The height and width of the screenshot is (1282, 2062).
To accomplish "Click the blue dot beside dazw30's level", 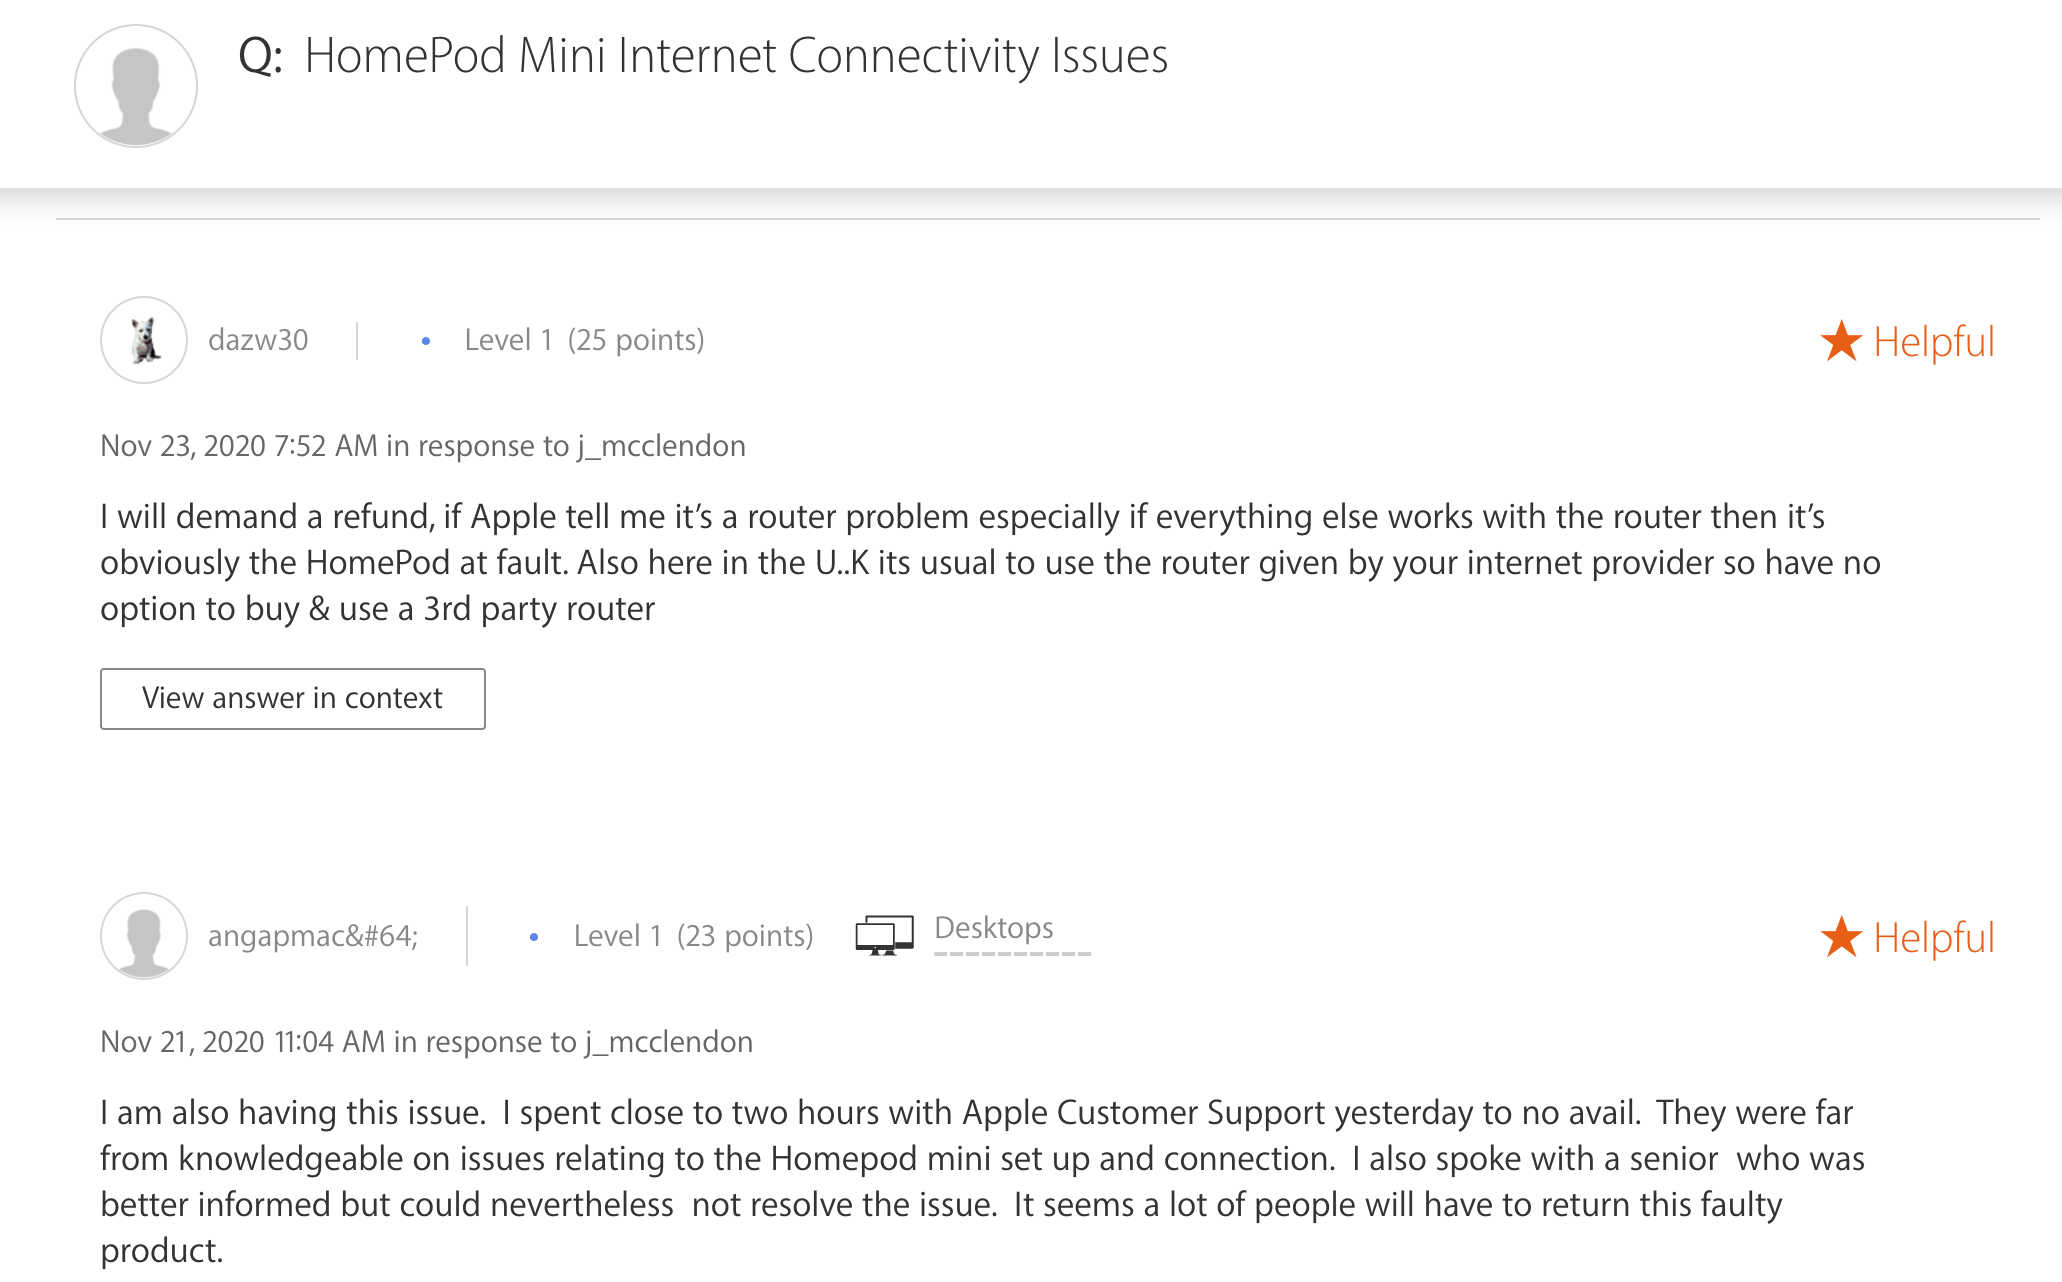I will click(426, 341).
